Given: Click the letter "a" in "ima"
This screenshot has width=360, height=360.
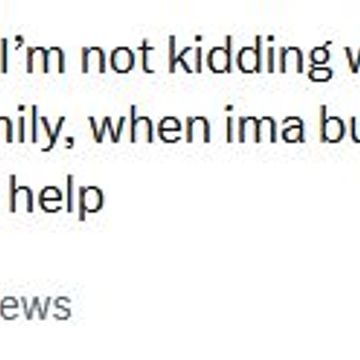Looking at the screenshot, I should click(x=292, y=131).
